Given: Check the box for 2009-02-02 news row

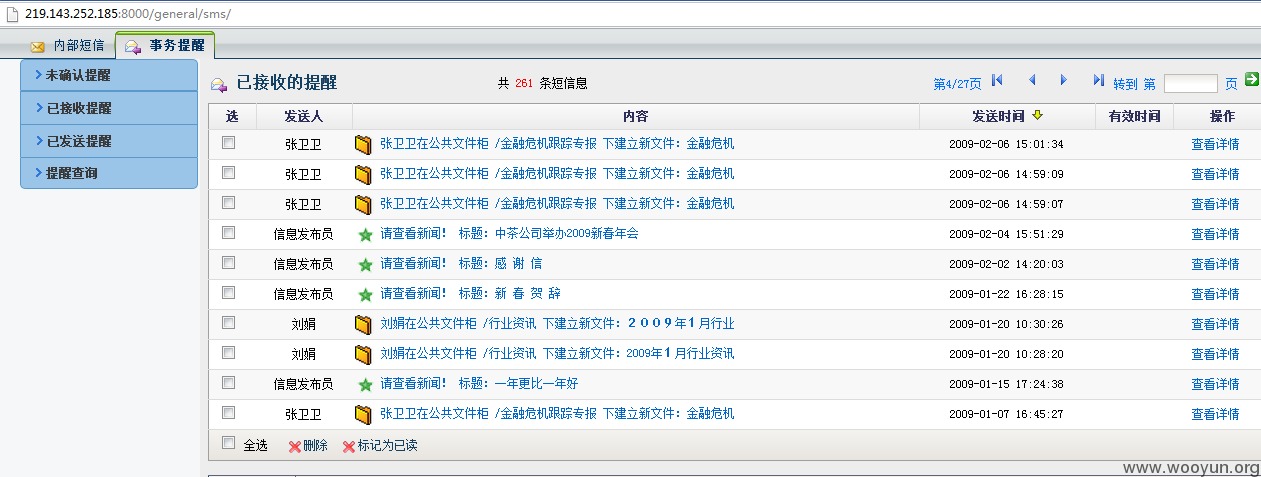Looking at the screenshot, I should click(229, 263).
